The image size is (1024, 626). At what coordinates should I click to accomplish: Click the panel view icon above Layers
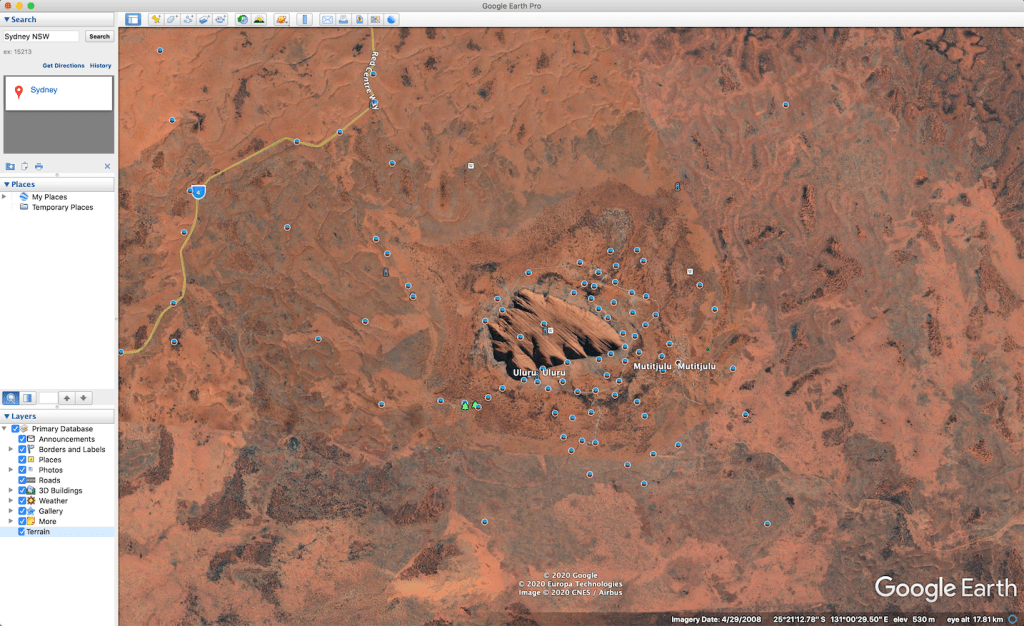(27, 398)
